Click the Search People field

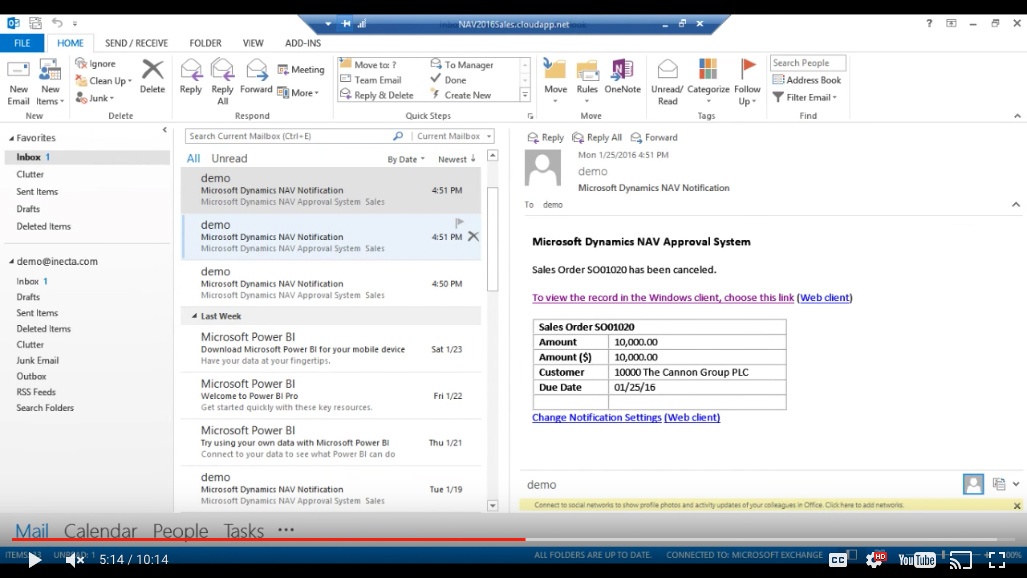pyautogui.click(x=808, y=63)
